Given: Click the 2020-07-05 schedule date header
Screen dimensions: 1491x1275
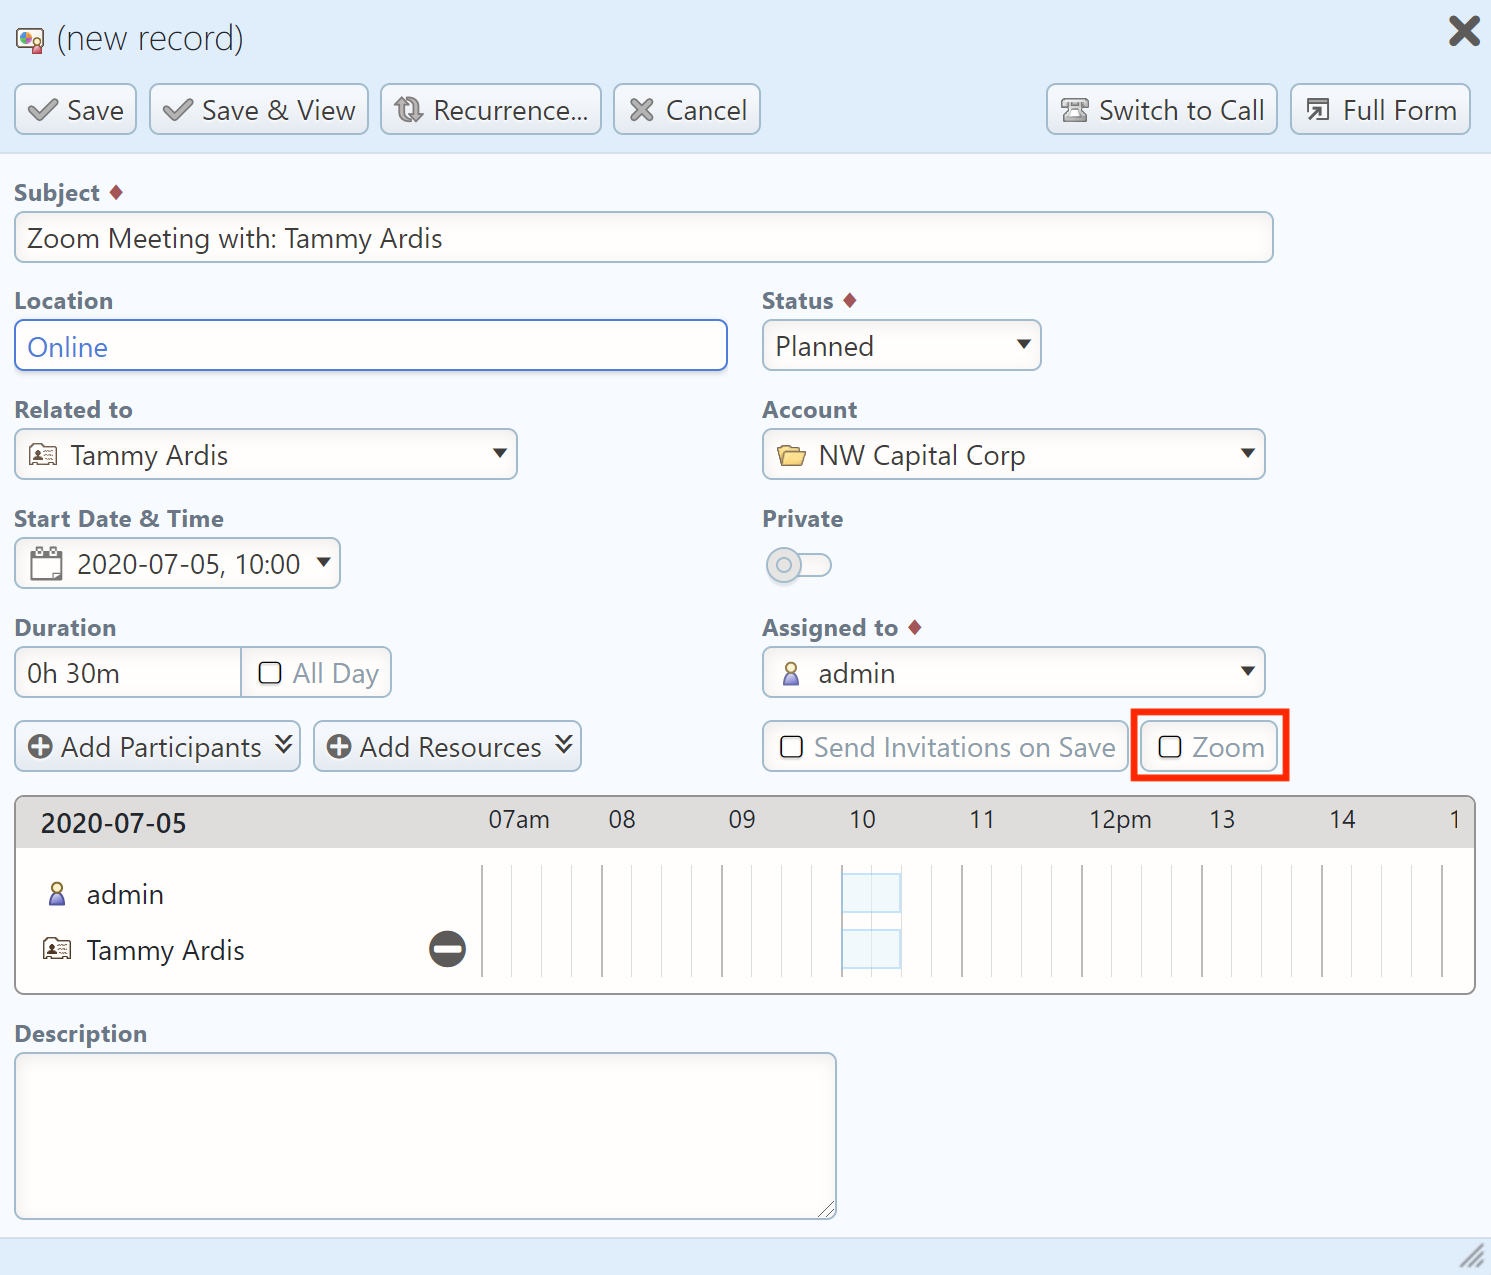Looking at the screenshot, I should 114,823.
